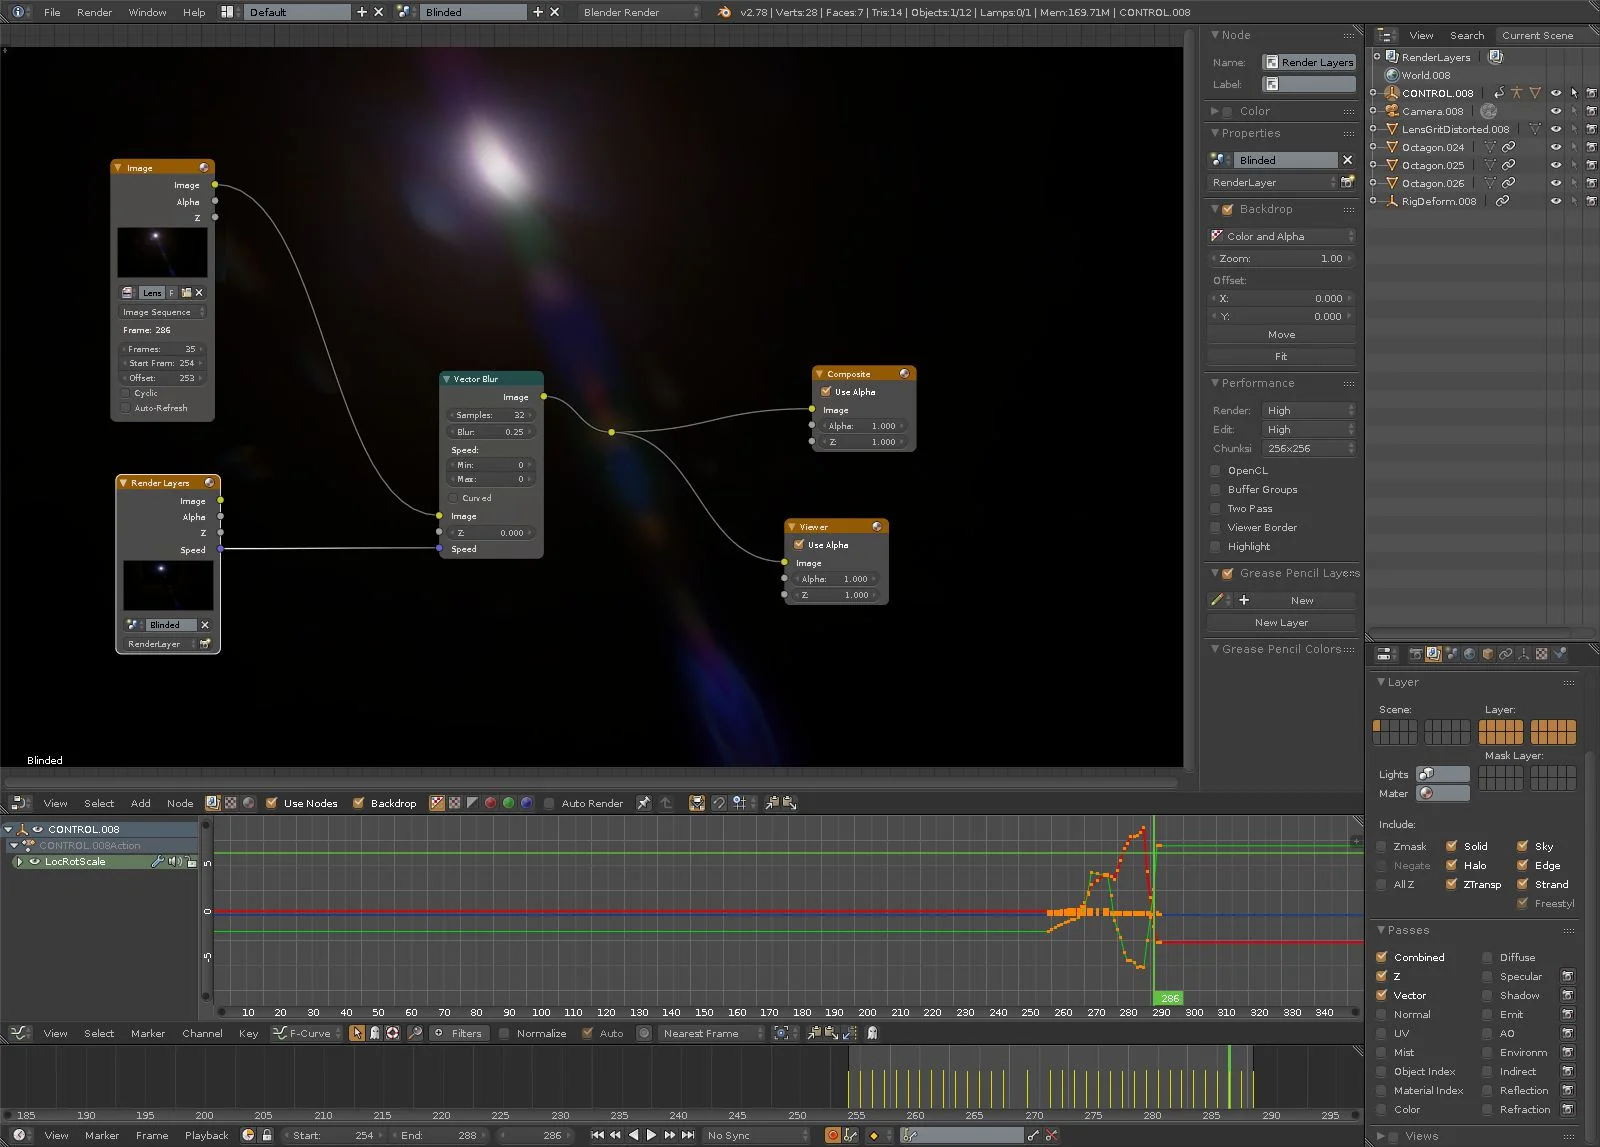This screenshot has height=1147, width=1600.
Task: Click the Move backdrop button
Action: (1281, 334)
